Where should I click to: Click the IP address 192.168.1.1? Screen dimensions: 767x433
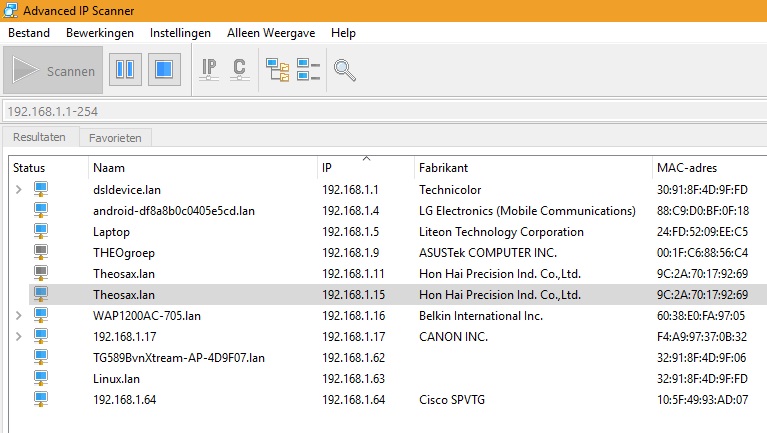(350, 190)
